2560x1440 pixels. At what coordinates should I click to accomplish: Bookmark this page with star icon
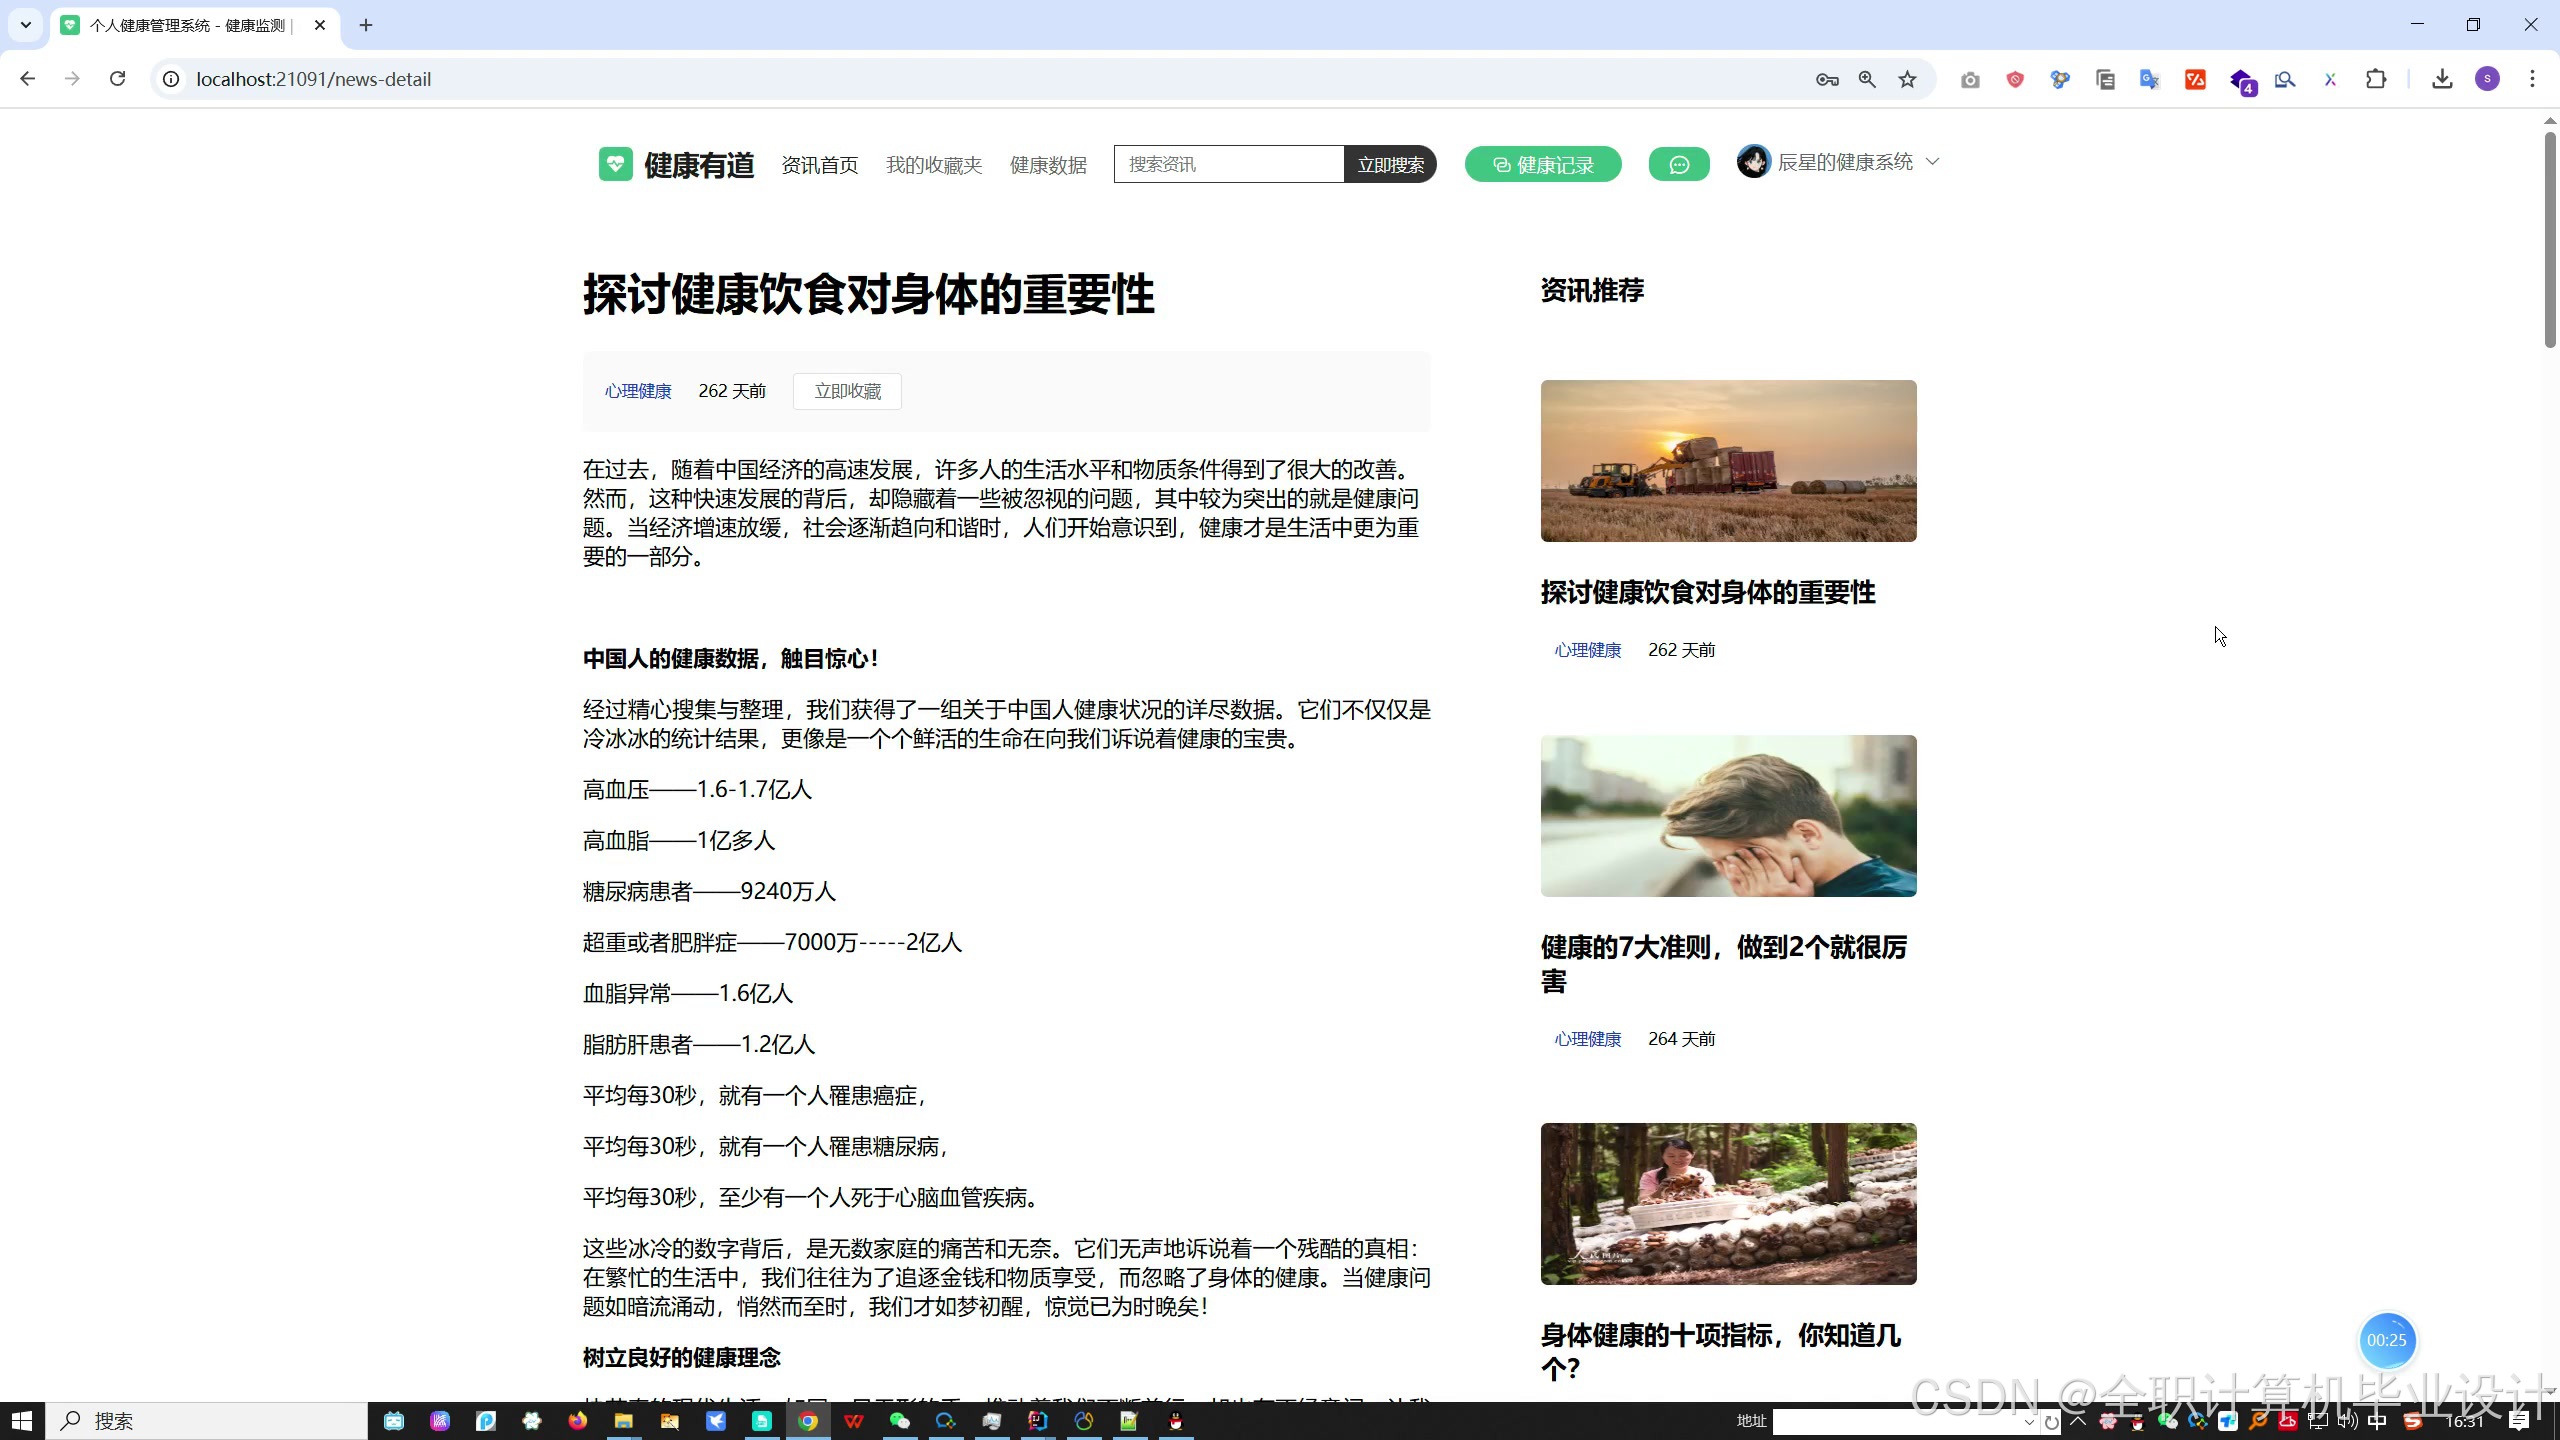tap(1908, 79)
